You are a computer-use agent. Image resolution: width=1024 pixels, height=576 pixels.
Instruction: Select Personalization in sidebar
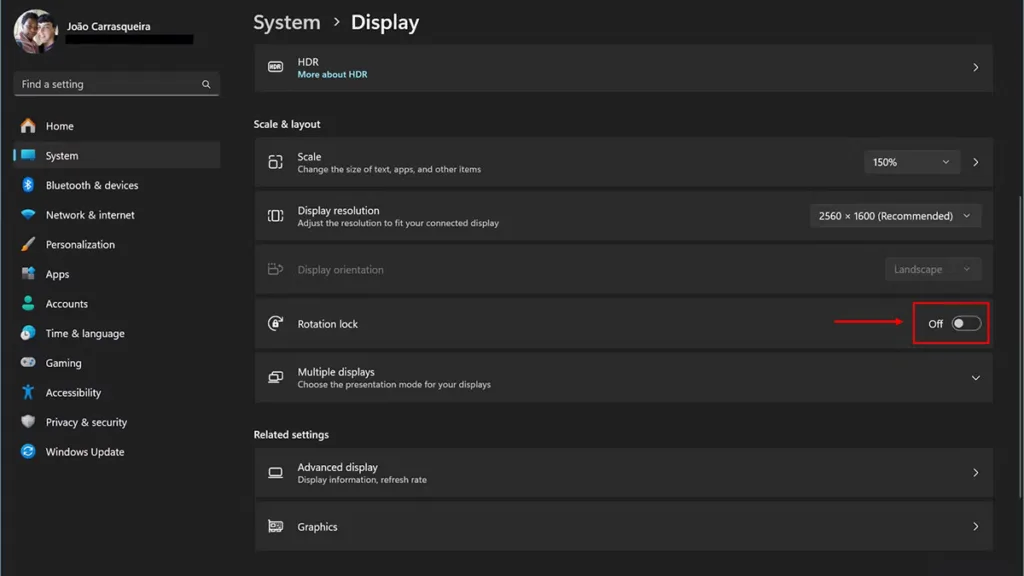click(x=117, y=244)
